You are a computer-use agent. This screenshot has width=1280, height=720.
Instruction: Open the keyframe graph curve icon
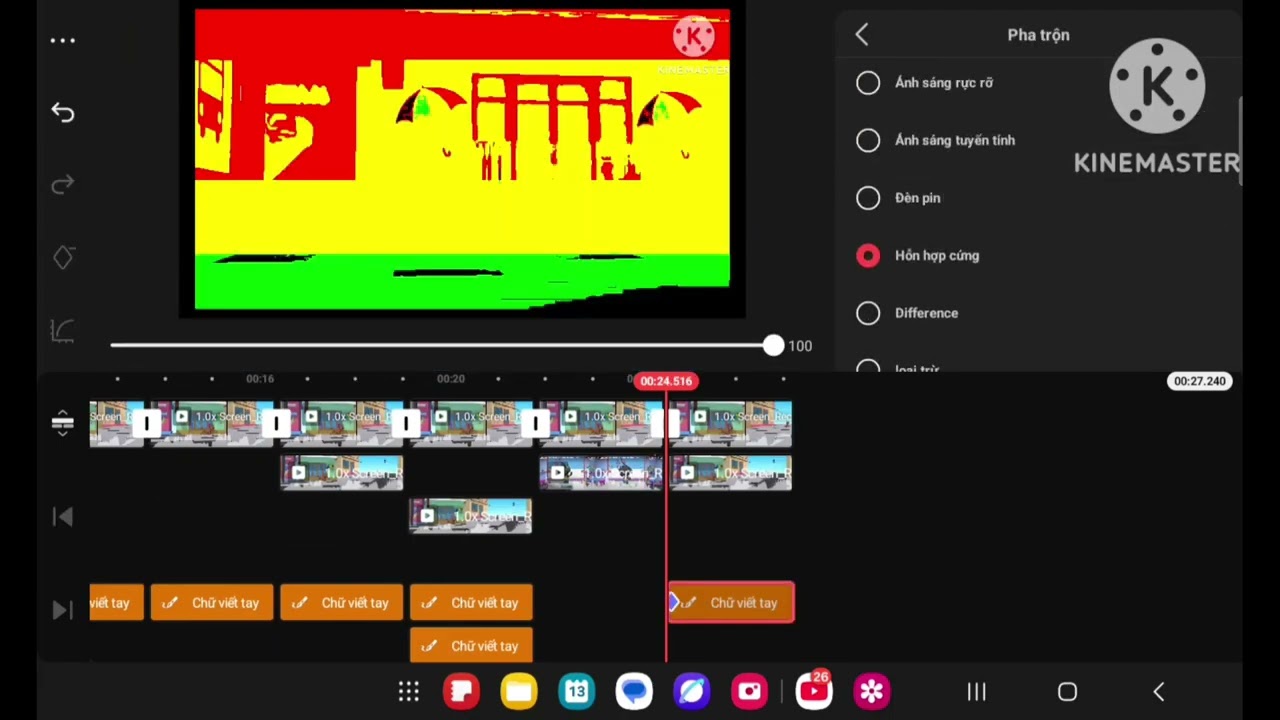click(x=63, y=331)
